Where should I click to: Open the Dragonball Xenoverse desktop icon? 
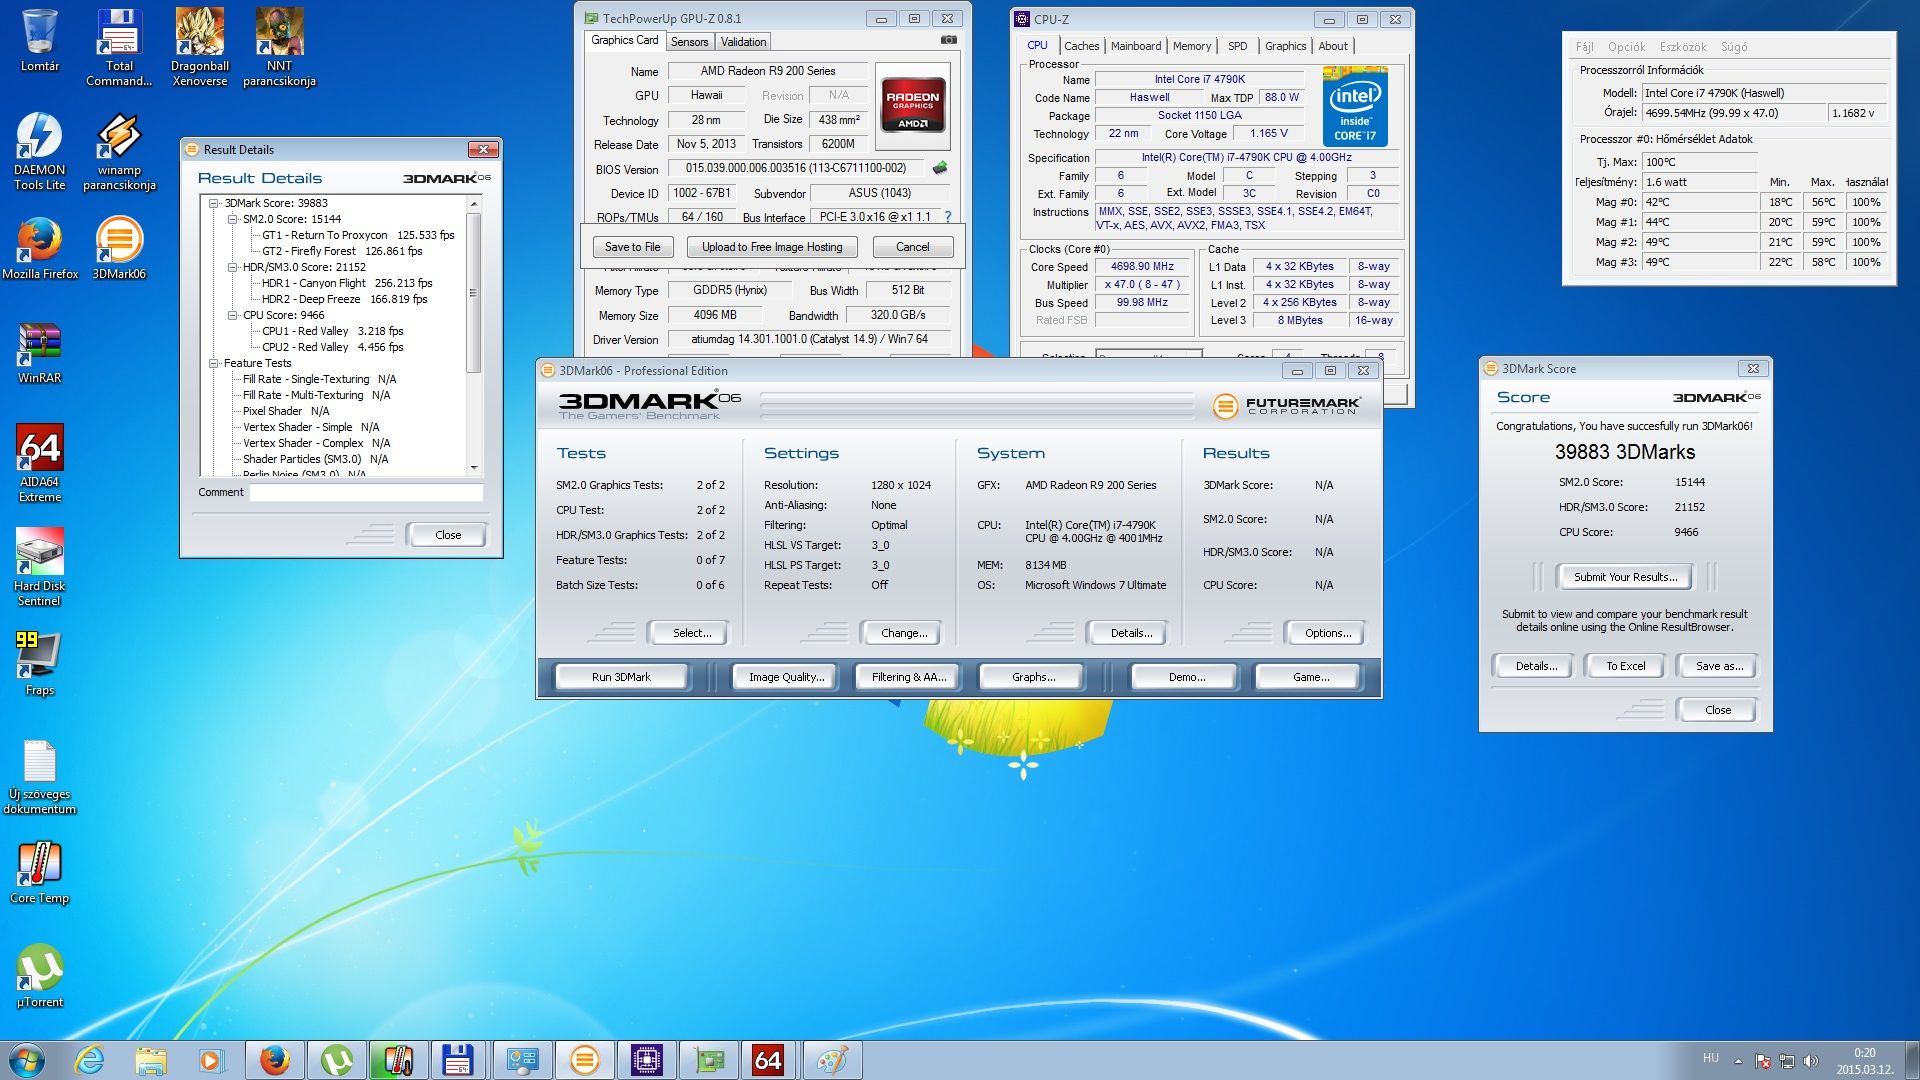tap(199, 46)
